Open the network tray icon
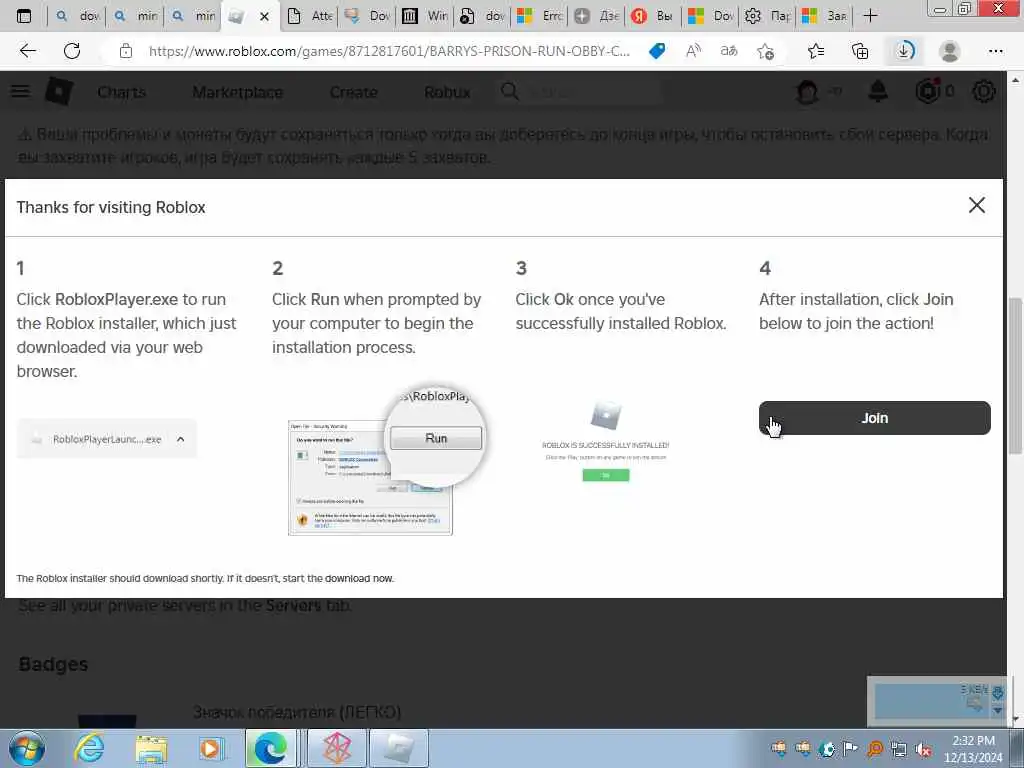Viewport: 1024px width, 768px height. (899, 748)
